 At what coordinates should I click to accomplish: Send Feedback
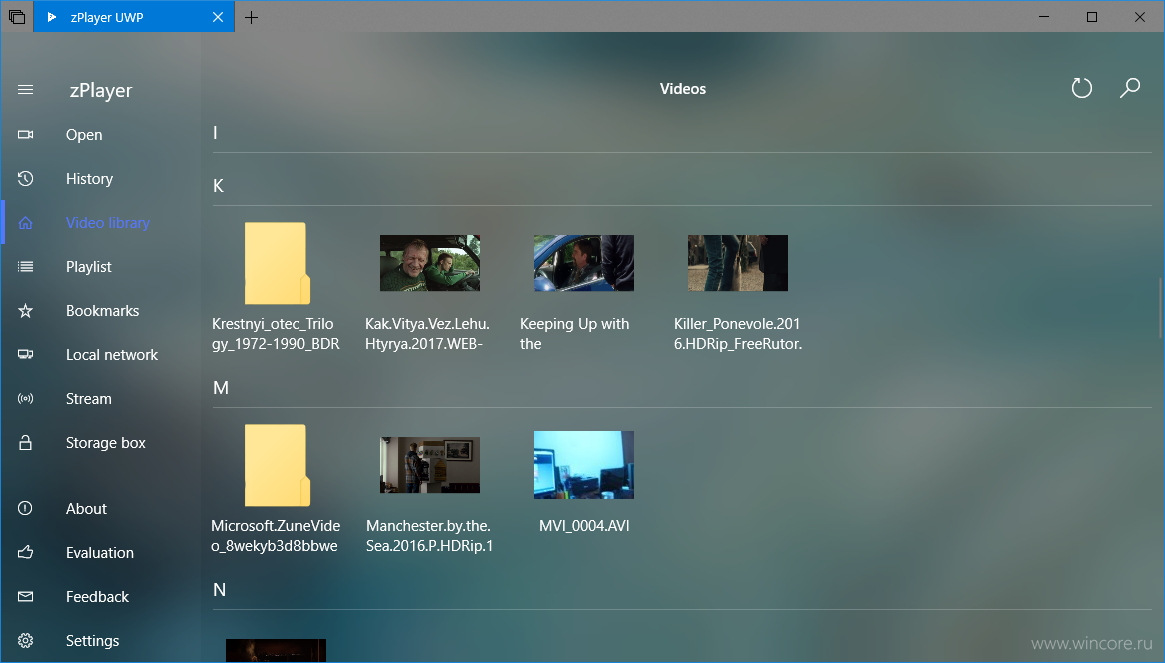click(97, 596)
